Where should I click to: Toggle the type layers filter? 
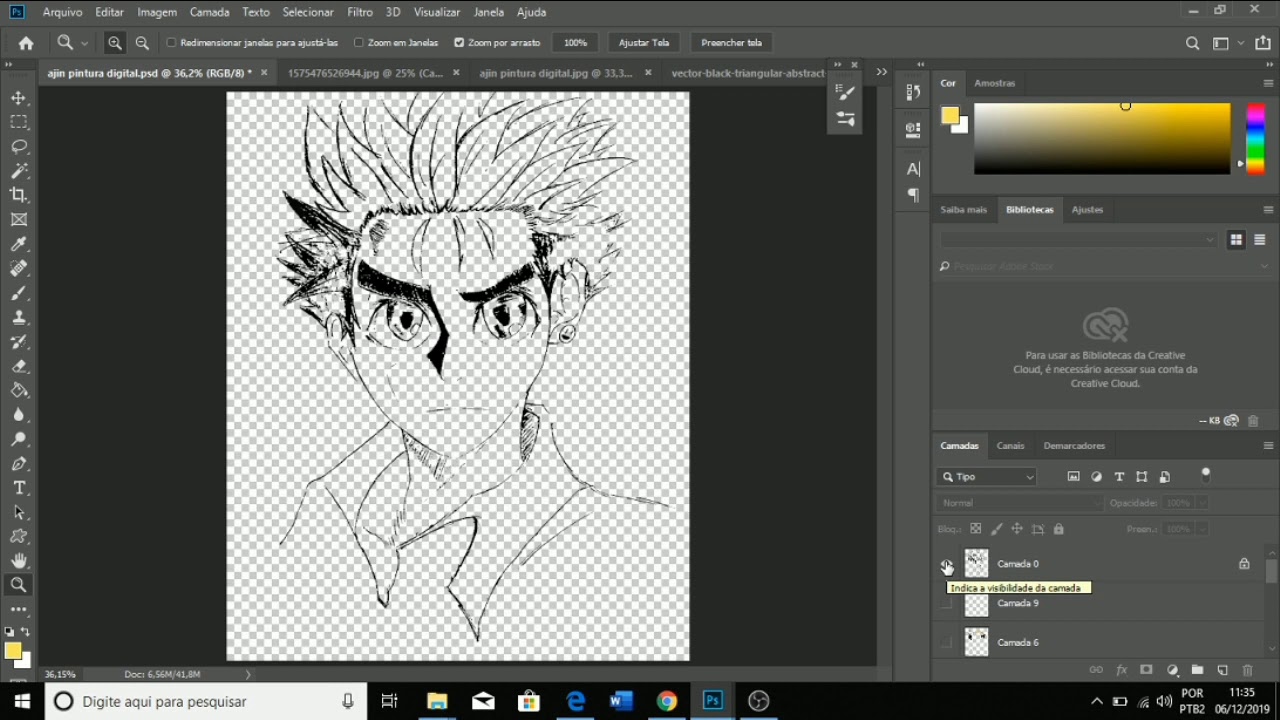[x=1119, y=477]
